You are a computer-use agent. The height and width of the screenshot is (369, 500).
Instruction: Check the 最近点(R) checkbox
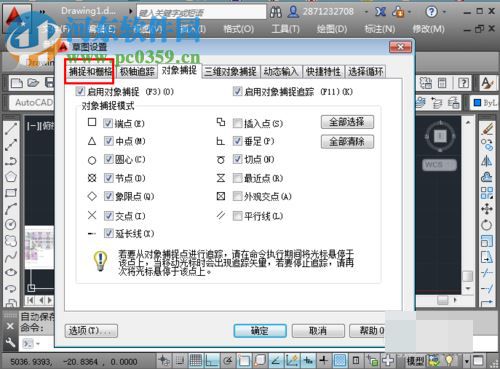(237, 178)
